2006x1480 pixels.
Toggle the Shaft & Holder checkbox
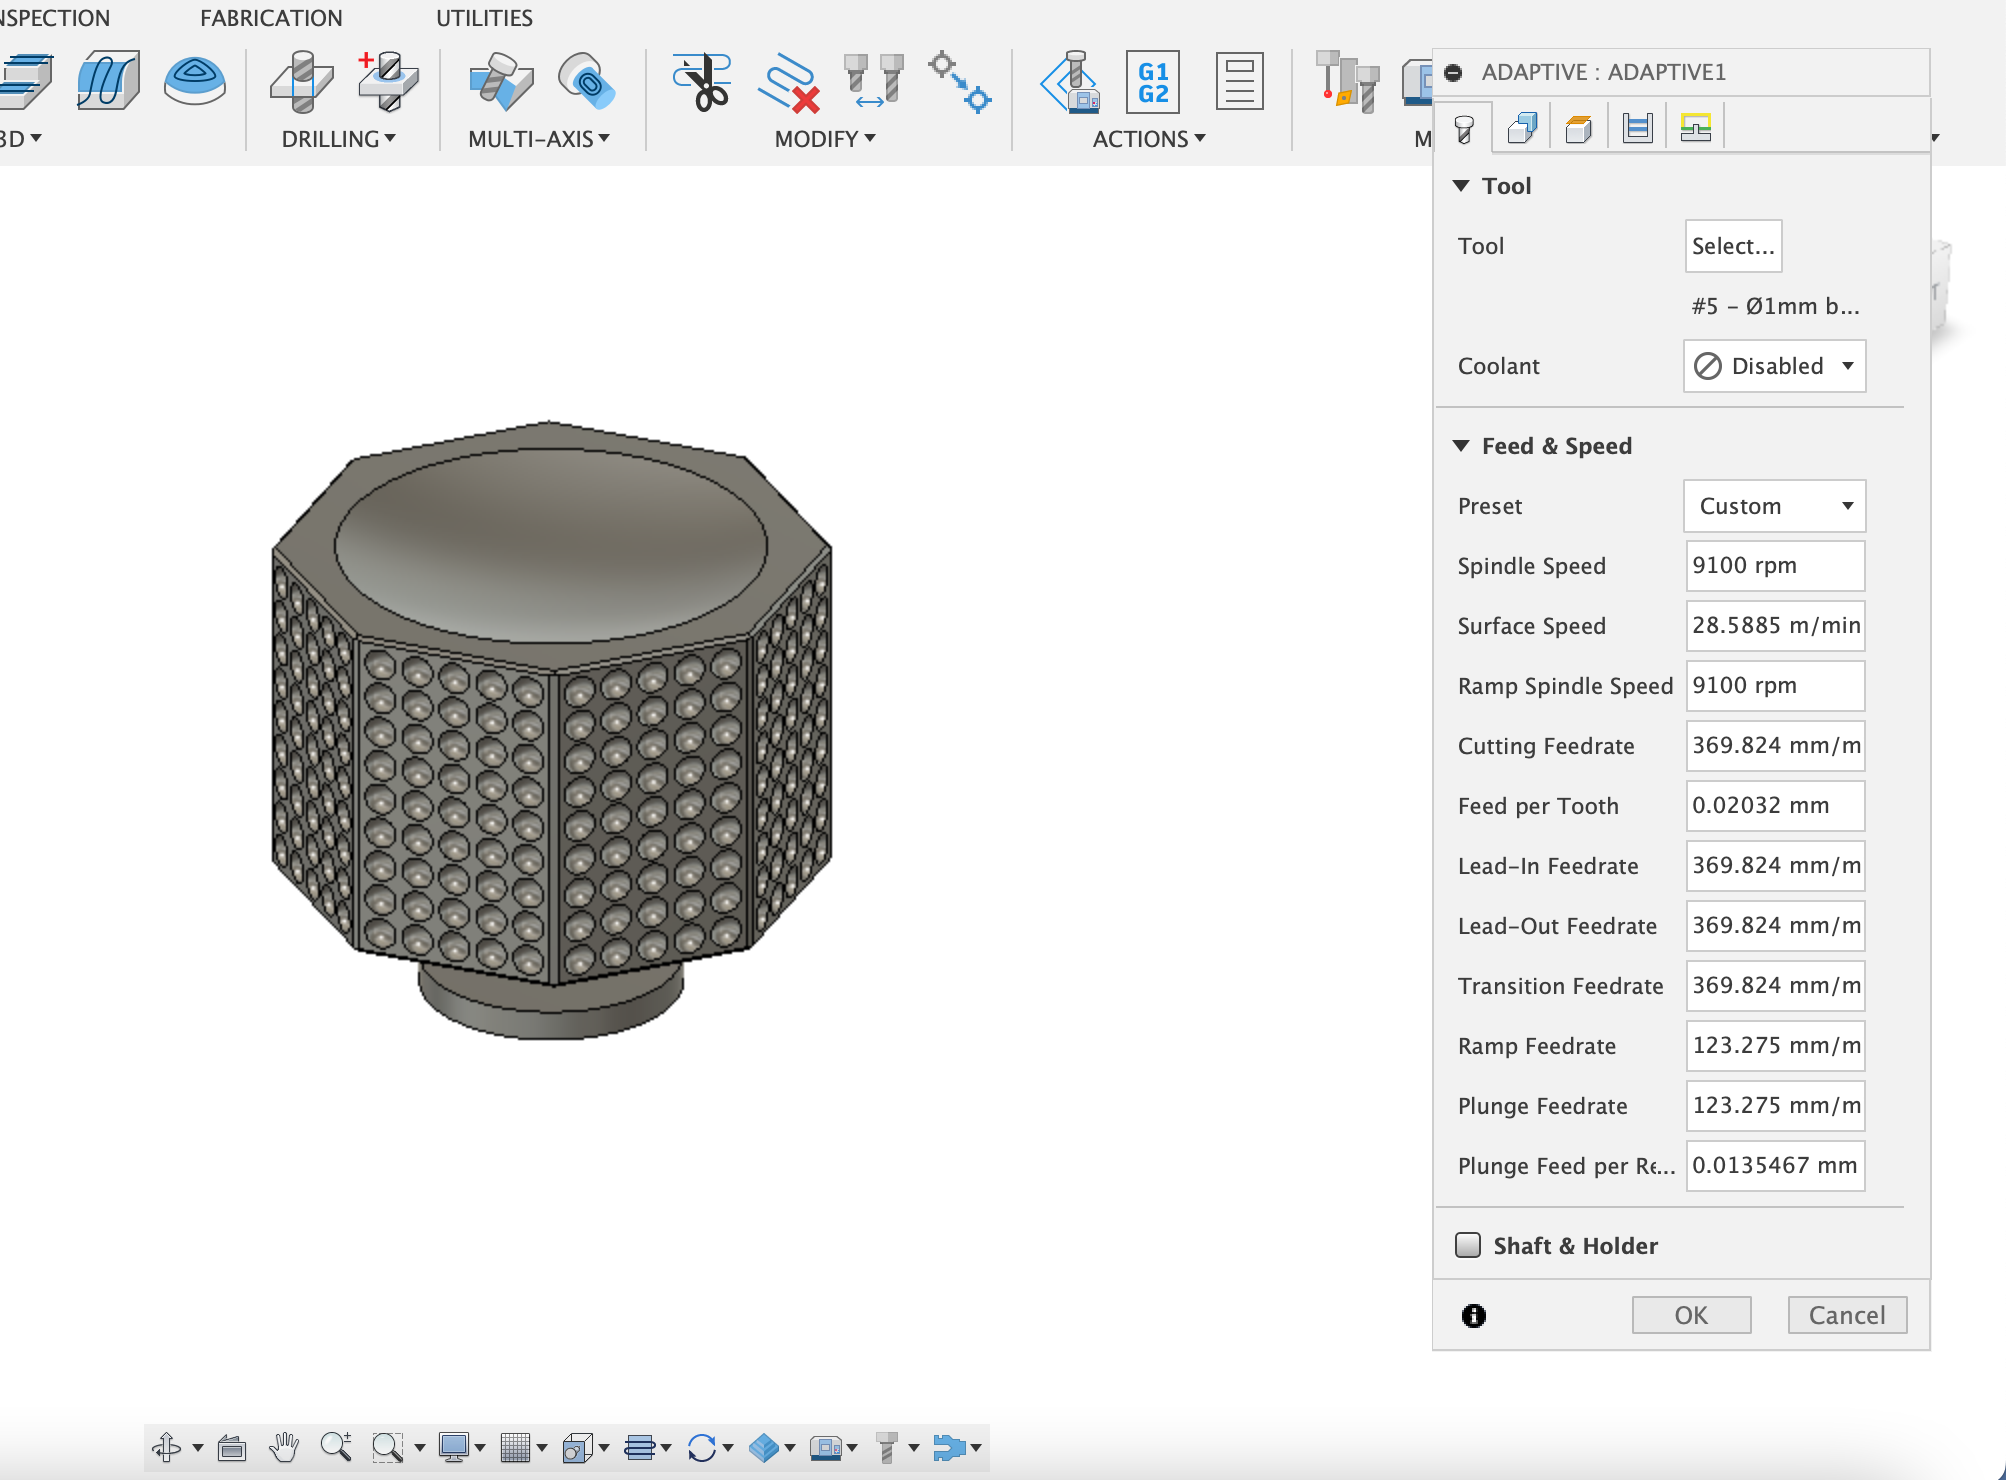pyautogui.click(x=1467, y=1245)
